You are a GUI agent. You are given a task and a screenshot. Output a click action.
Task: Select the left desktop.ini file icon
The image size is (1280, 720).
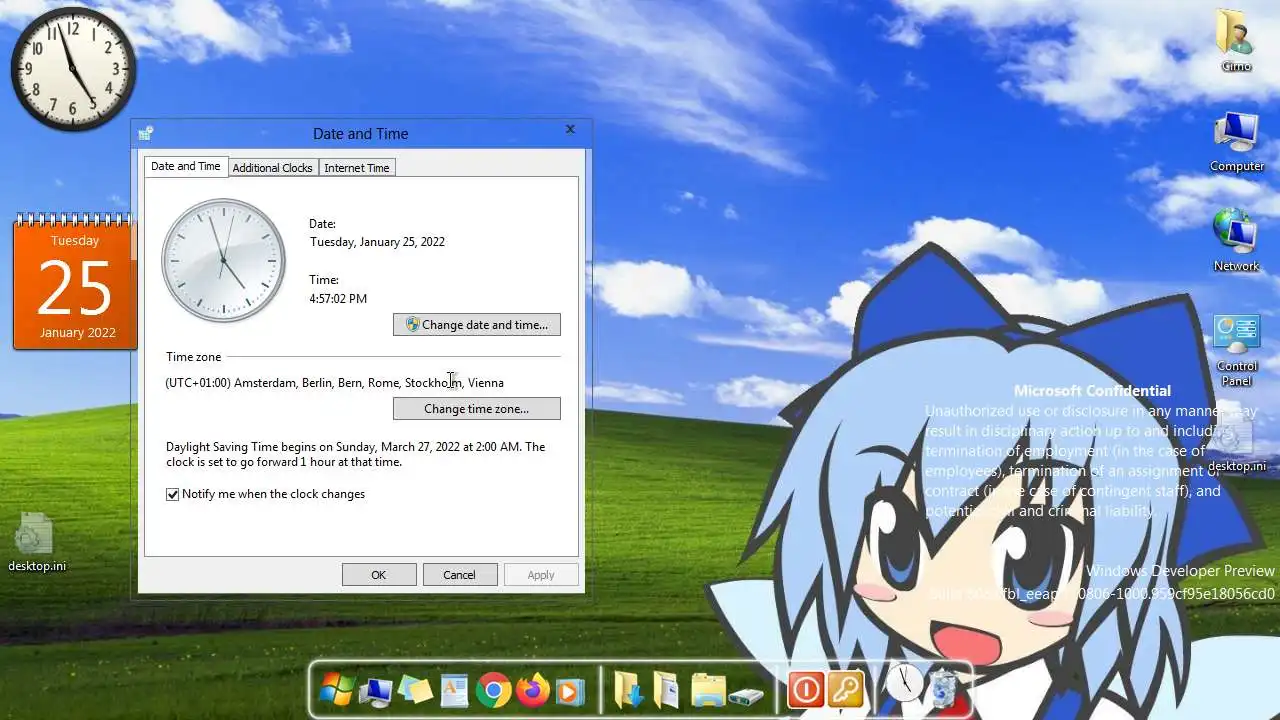click(37, 543)
